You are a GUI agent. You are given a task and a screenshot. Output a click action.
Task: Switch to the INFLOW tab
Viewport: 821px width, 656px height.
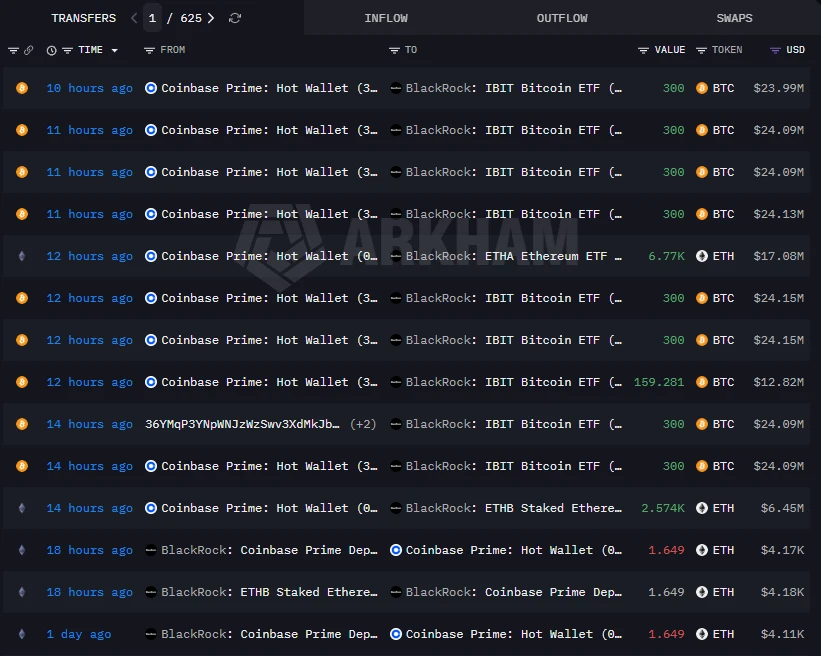coord(386,18)
